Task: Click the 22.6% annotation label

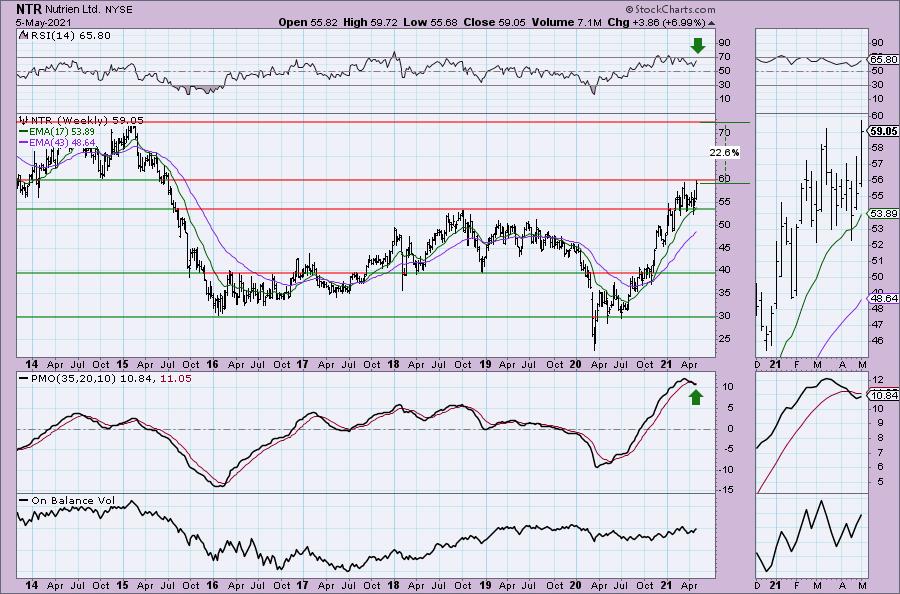Action: (724, 153)
